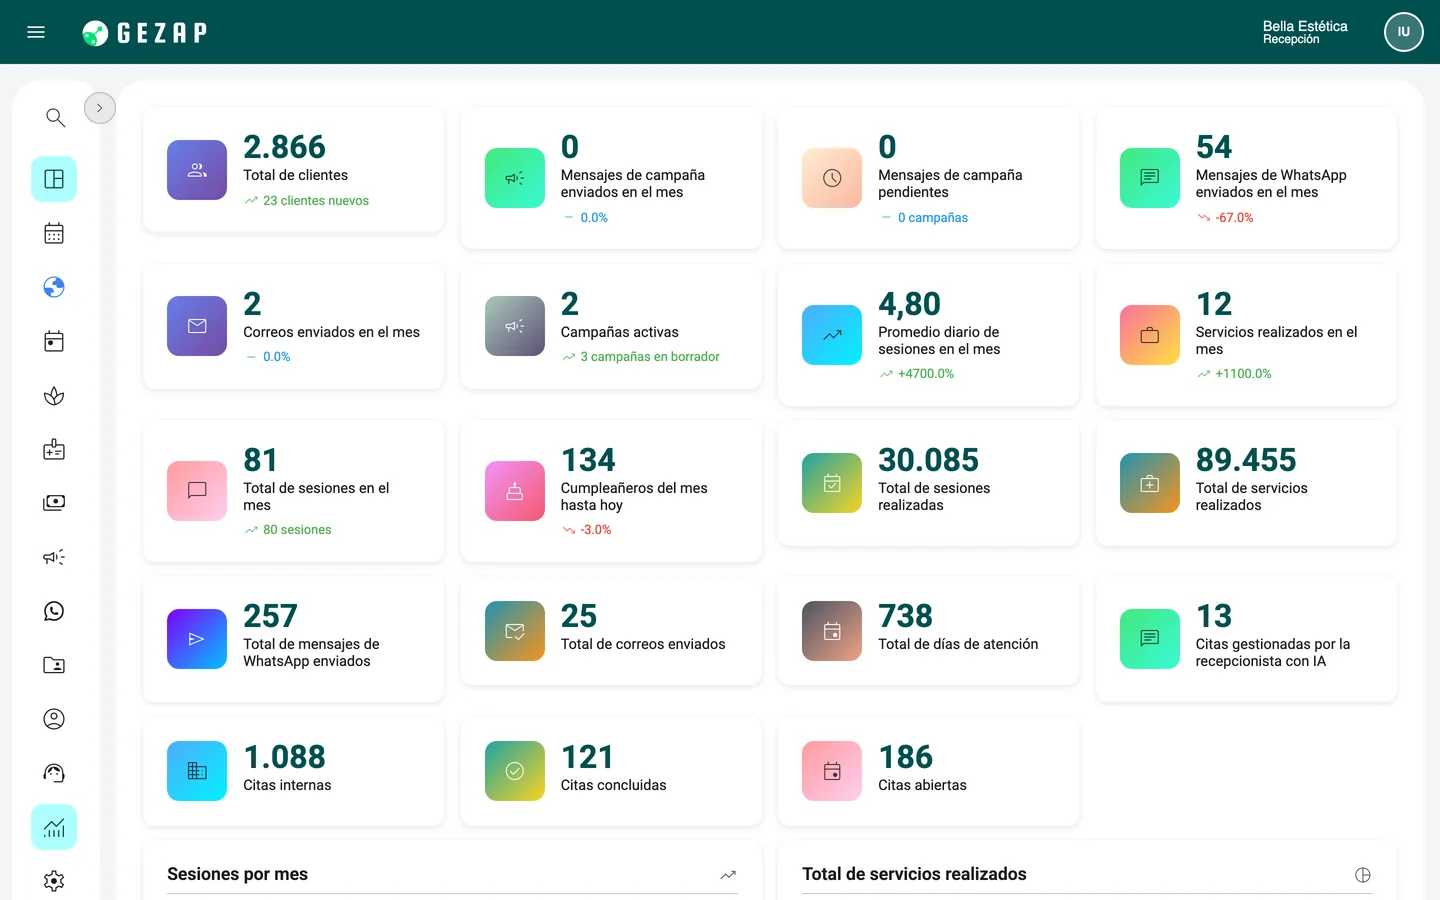Image resolution: width=1440 pixels, height=900 pixels.
Task: Click the GEZAP logo
Action: [x=145, y=33]
